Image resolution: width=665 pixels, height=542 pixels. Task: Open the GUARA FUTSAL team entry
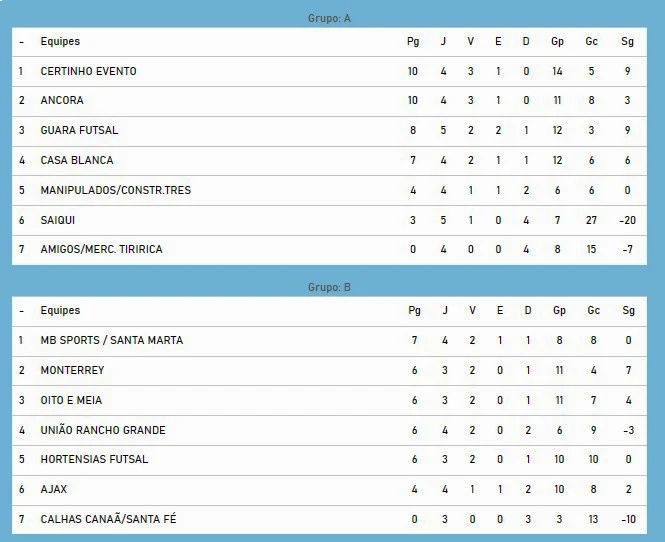point(79,130)
